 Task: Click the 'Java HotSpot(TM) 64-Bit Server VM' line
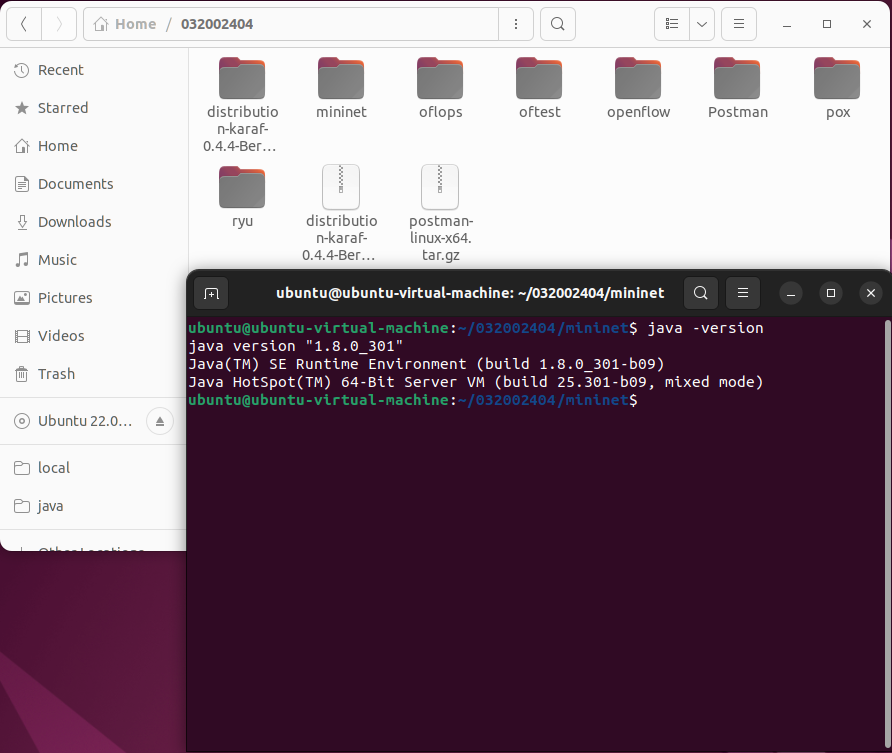(476, 382)
